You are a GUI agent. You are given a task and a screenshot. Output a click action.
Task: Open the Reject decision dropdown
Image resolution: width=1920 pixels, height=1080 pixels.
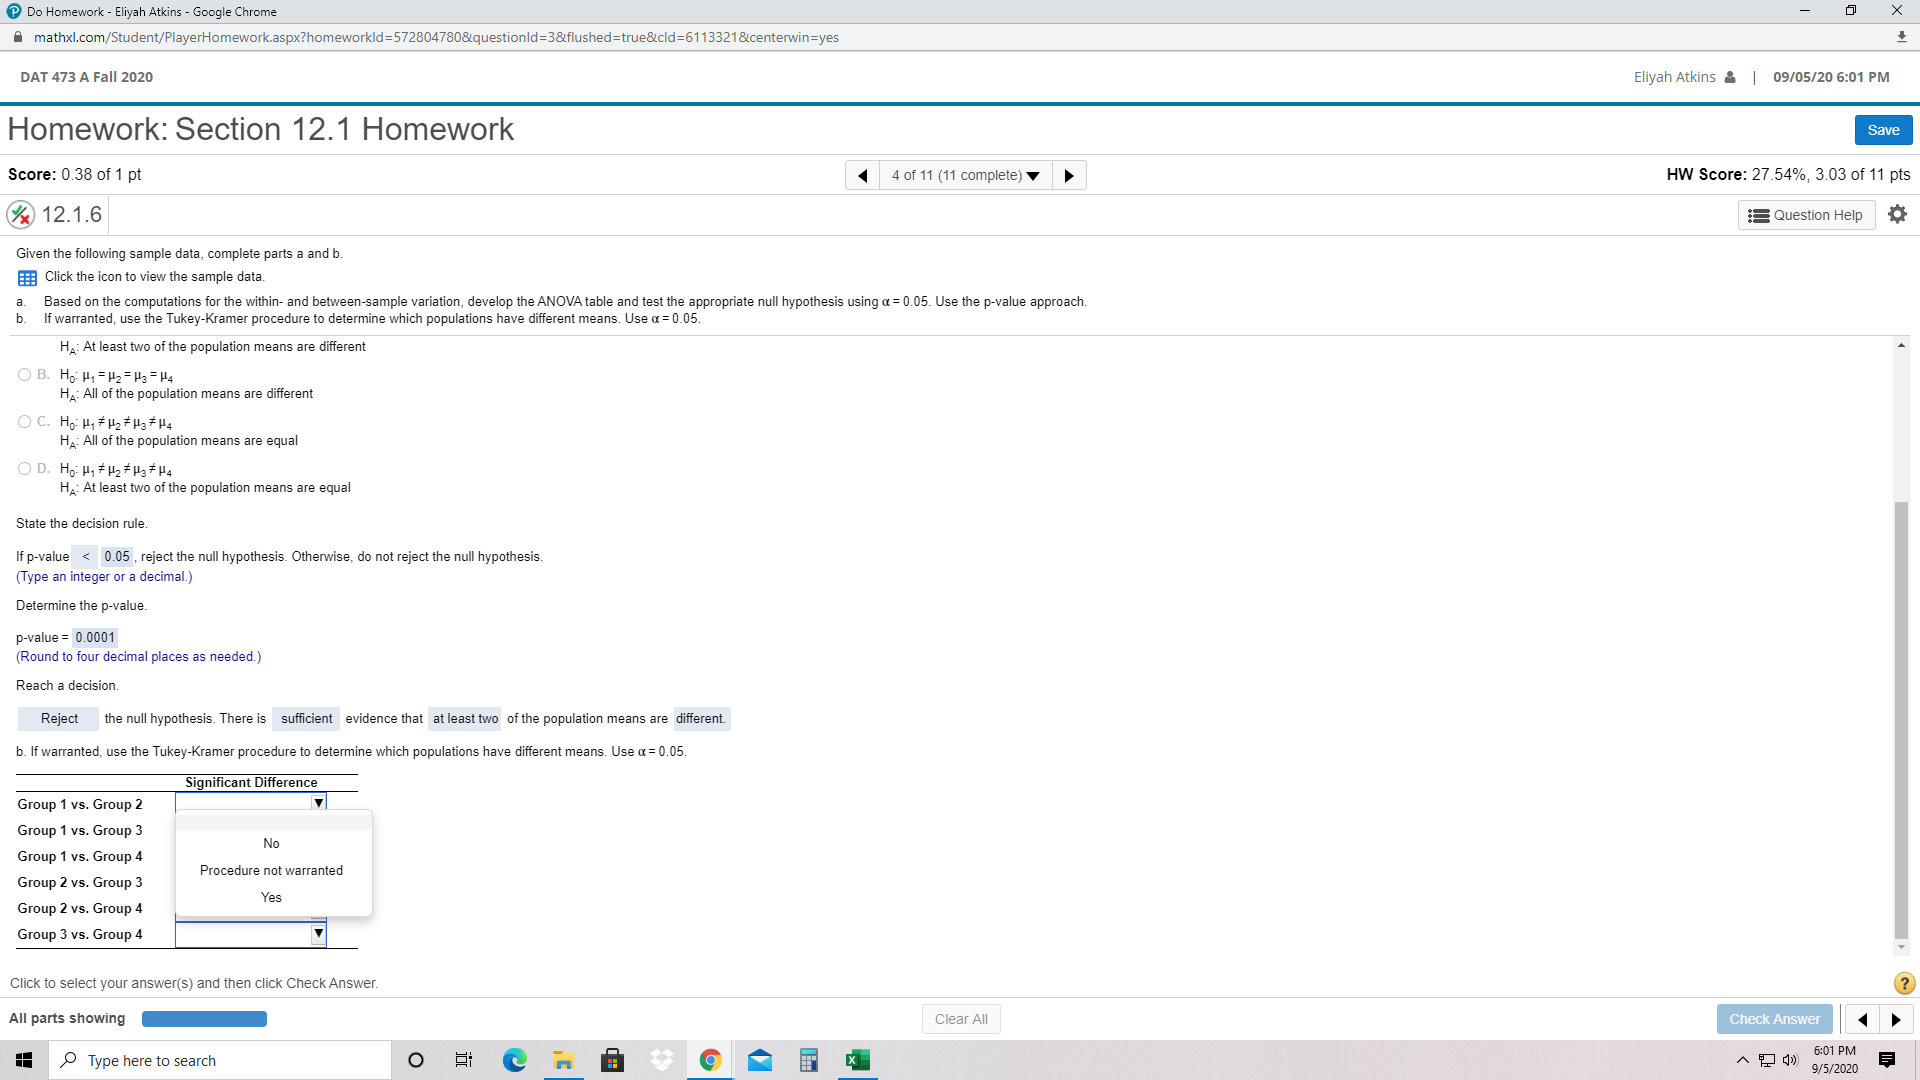click(59, 719)
